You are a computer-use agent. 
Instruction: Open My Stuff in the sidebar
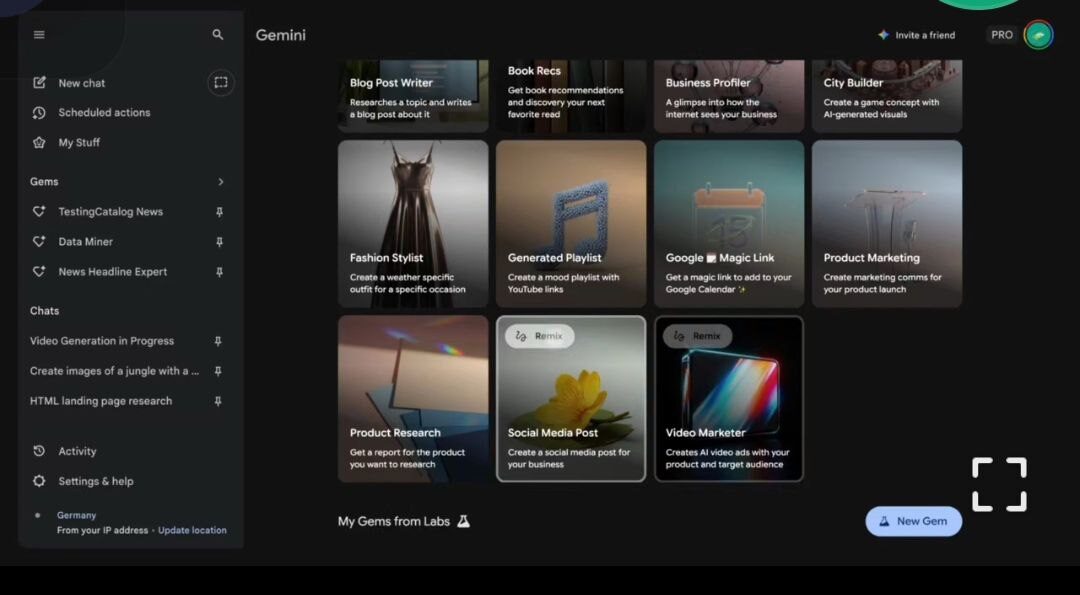(79, 143)
